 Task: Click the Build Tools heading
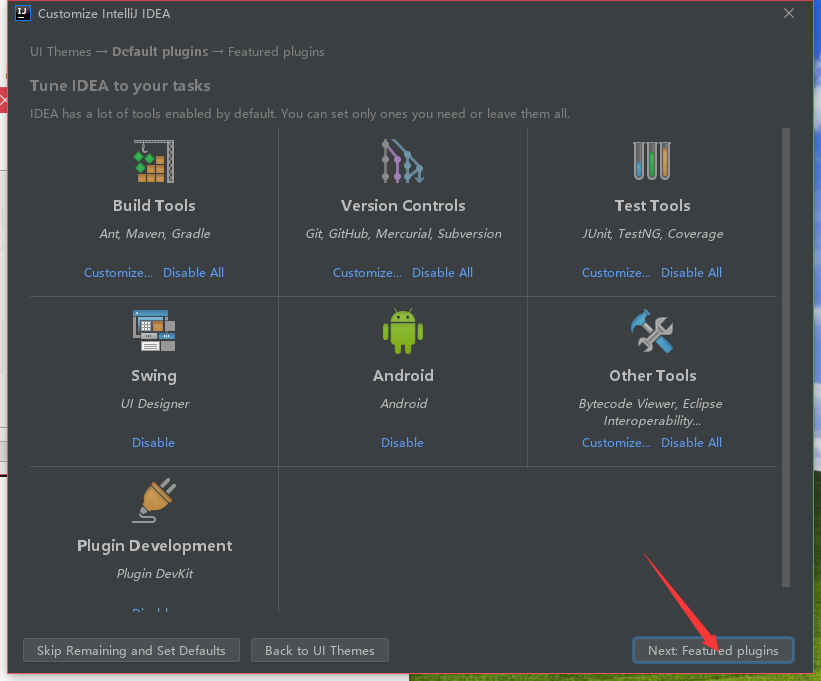154,206
